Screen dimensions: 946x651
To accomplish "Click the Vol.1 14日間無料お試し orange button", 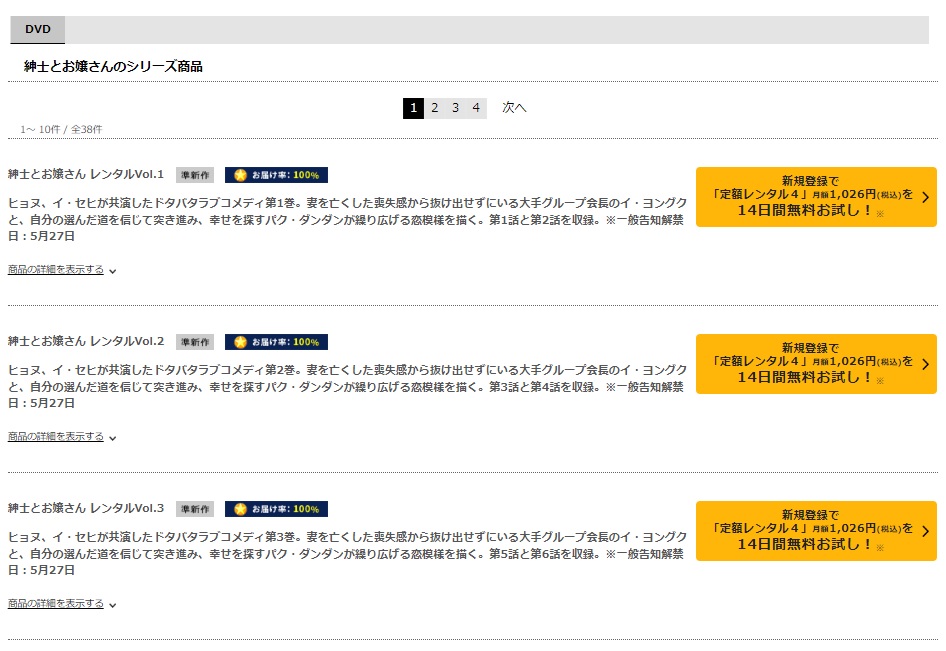I will [x=816, y=197].
